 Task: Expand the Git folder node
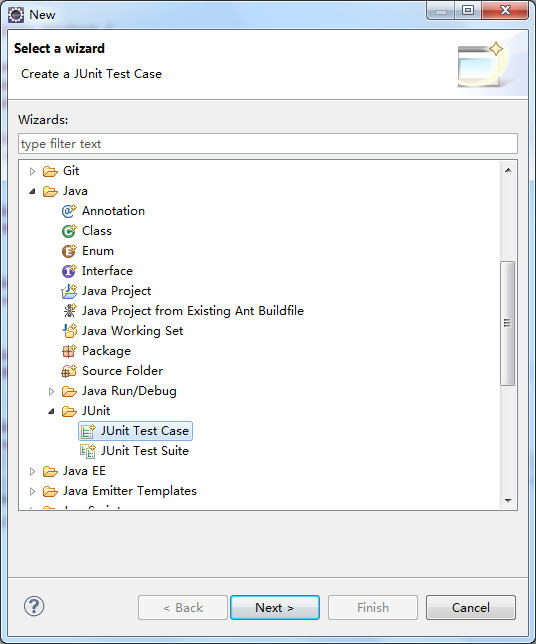coord(32,171)
